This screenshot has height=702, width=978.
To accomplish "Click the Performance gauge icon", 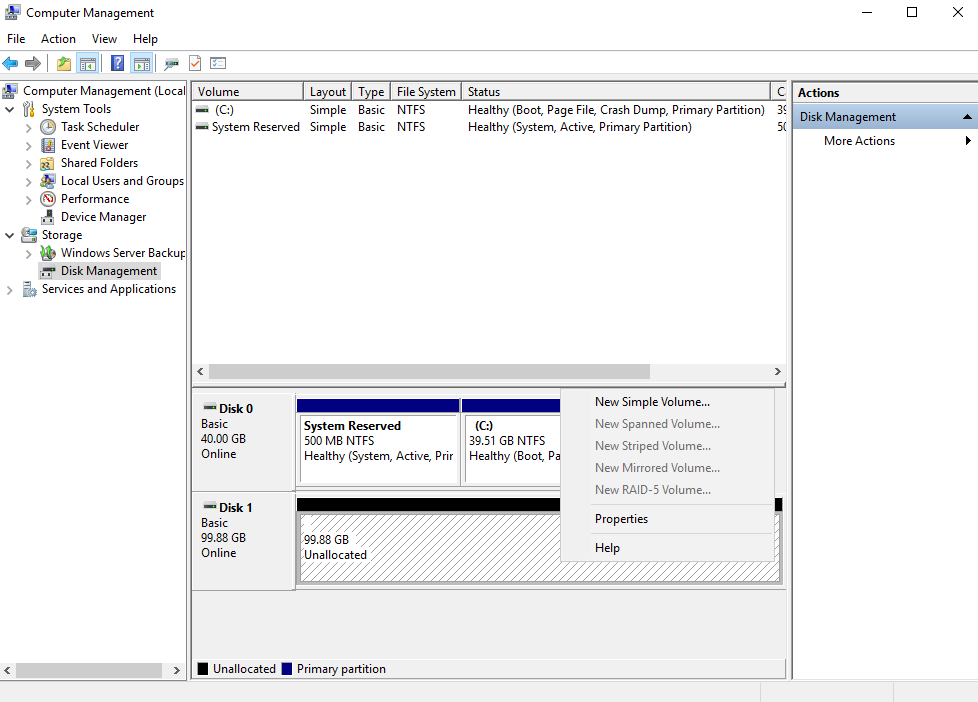I will click(48, 199).
